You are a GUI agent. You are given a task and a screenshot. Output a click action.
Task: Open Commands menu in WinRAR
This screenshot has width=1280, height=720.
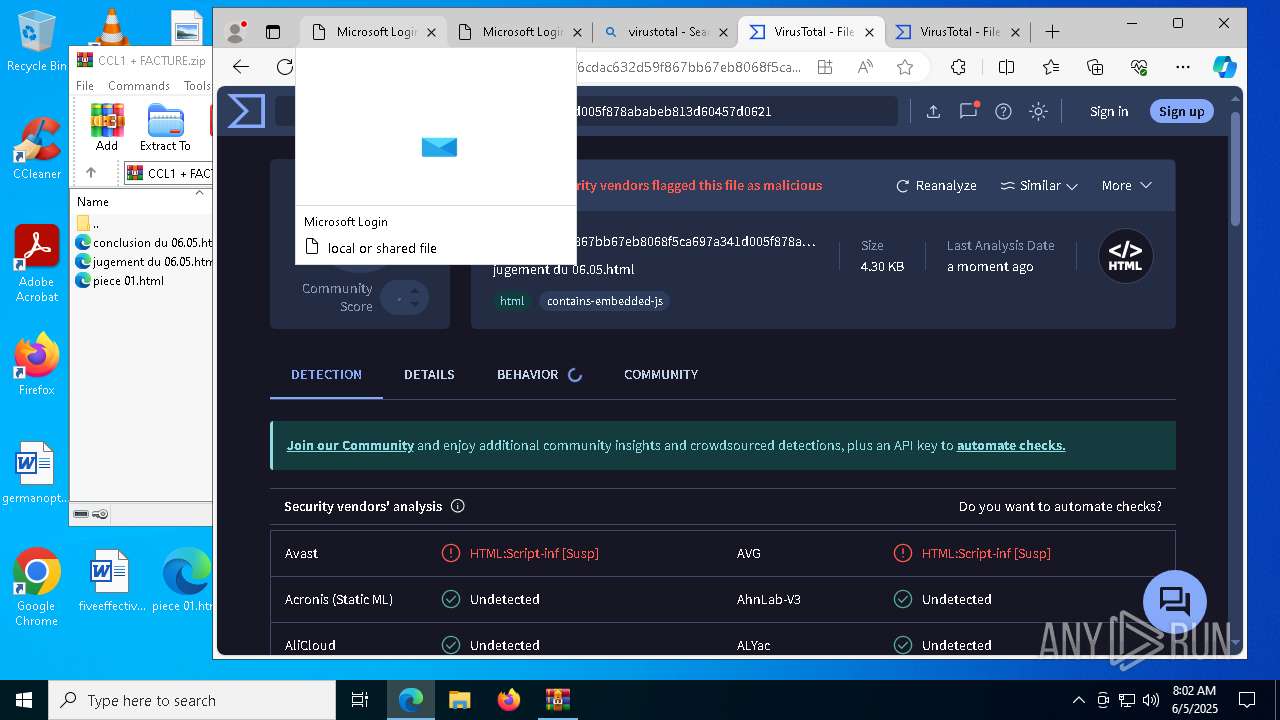click(x=139, y=86)
